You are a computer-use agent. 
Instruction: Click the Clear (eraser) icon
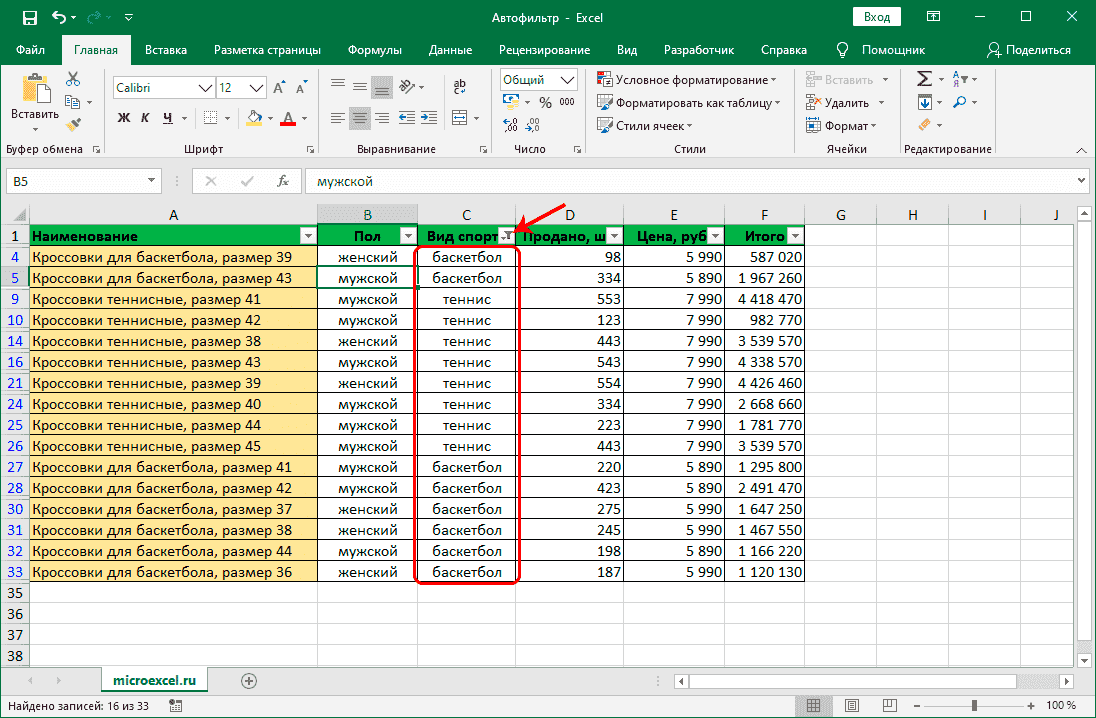(x=924, y=124)
